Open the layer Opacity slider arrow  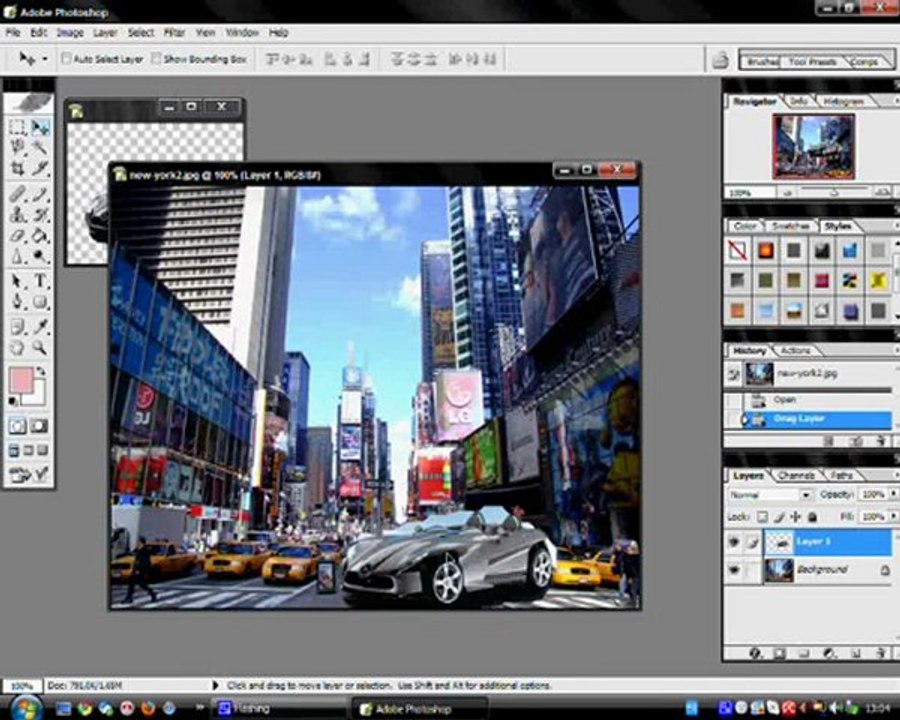893,494
